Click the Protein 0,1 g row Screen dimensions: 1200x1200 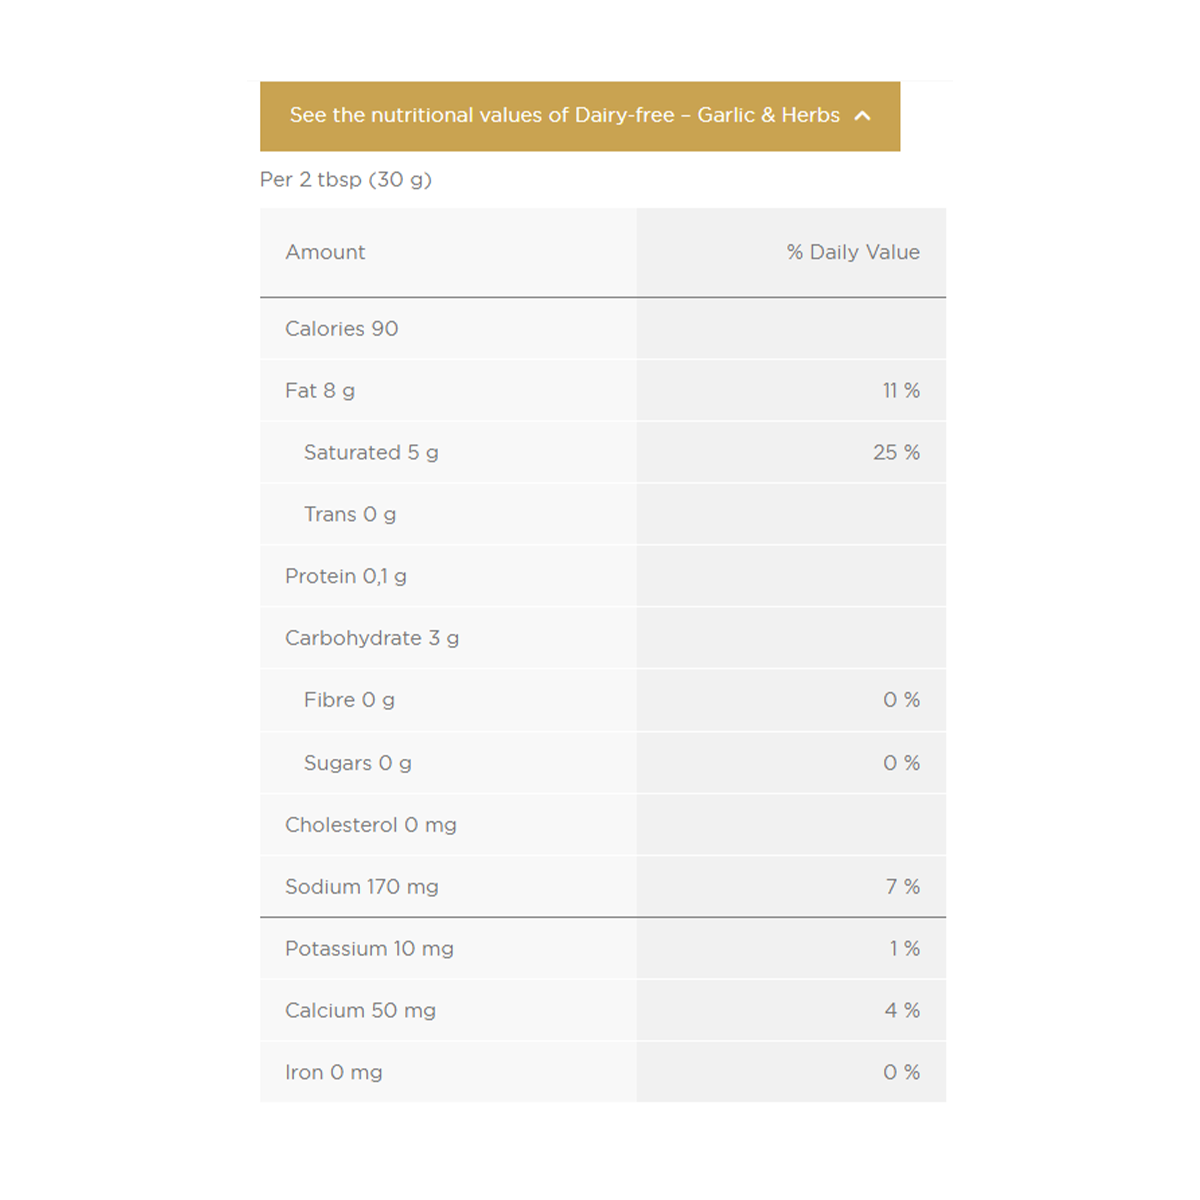tap(346, 577)
